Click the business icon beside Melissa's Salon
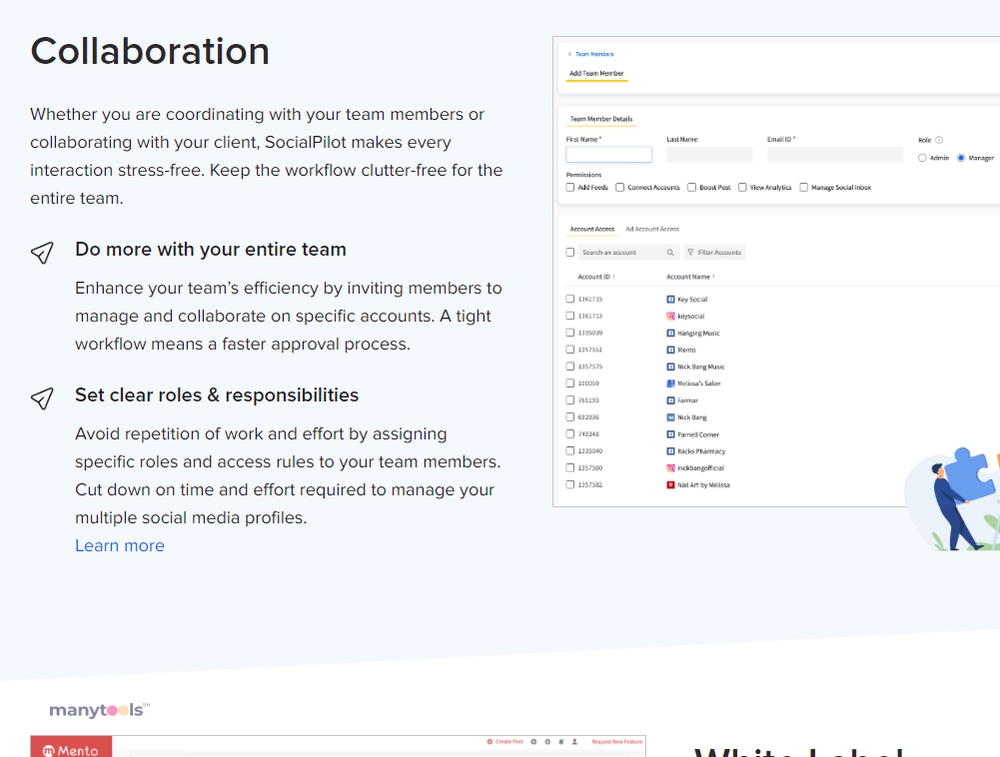The width and height of the screenshot is (1000, 757). point(670,383)
